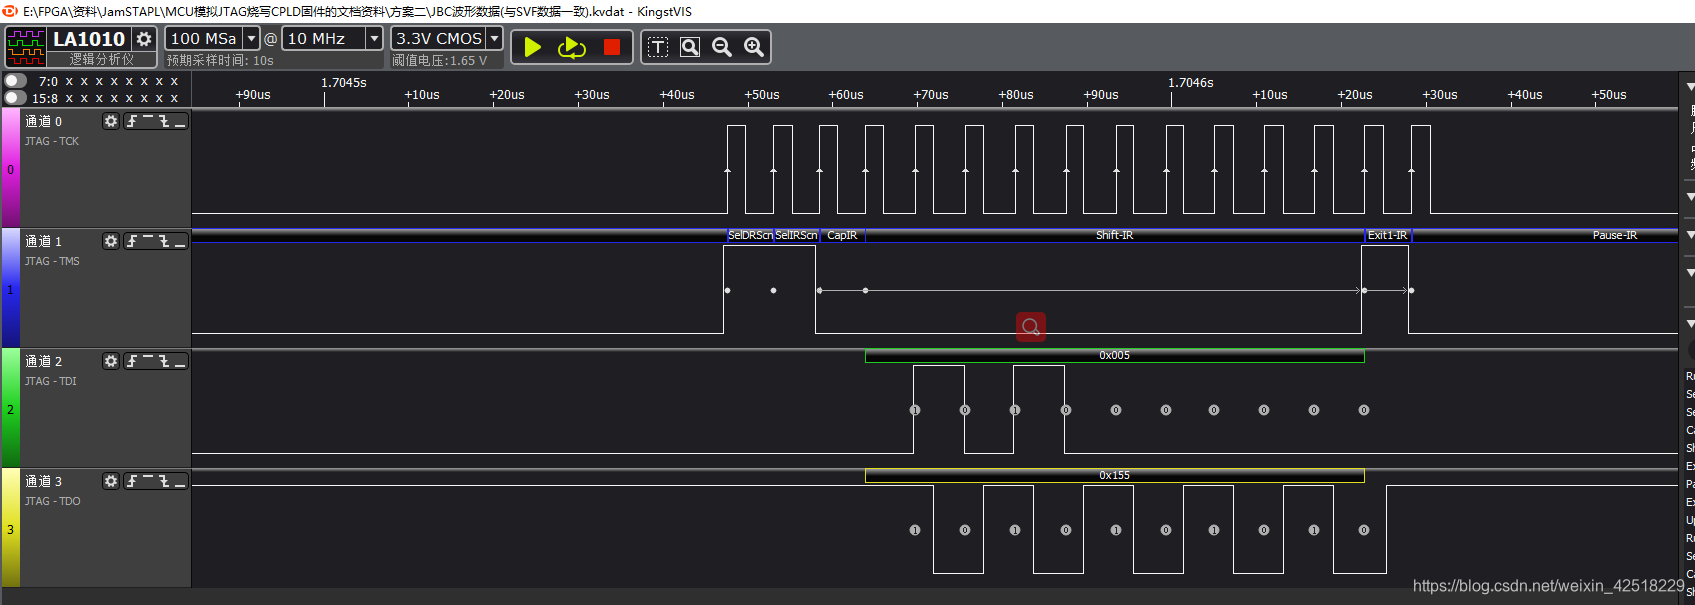Image resolution: width=1695 pixels, height=605 pixels.
Task: Open the 3.3V CMOS voltage dropdown
Action: pos(494,38)
